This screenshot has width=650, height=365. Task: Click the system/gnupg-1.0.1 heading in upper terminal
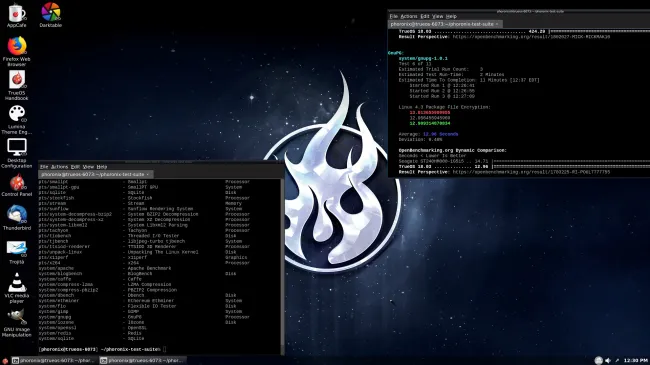pyautogui.click(x=423, y=58)
